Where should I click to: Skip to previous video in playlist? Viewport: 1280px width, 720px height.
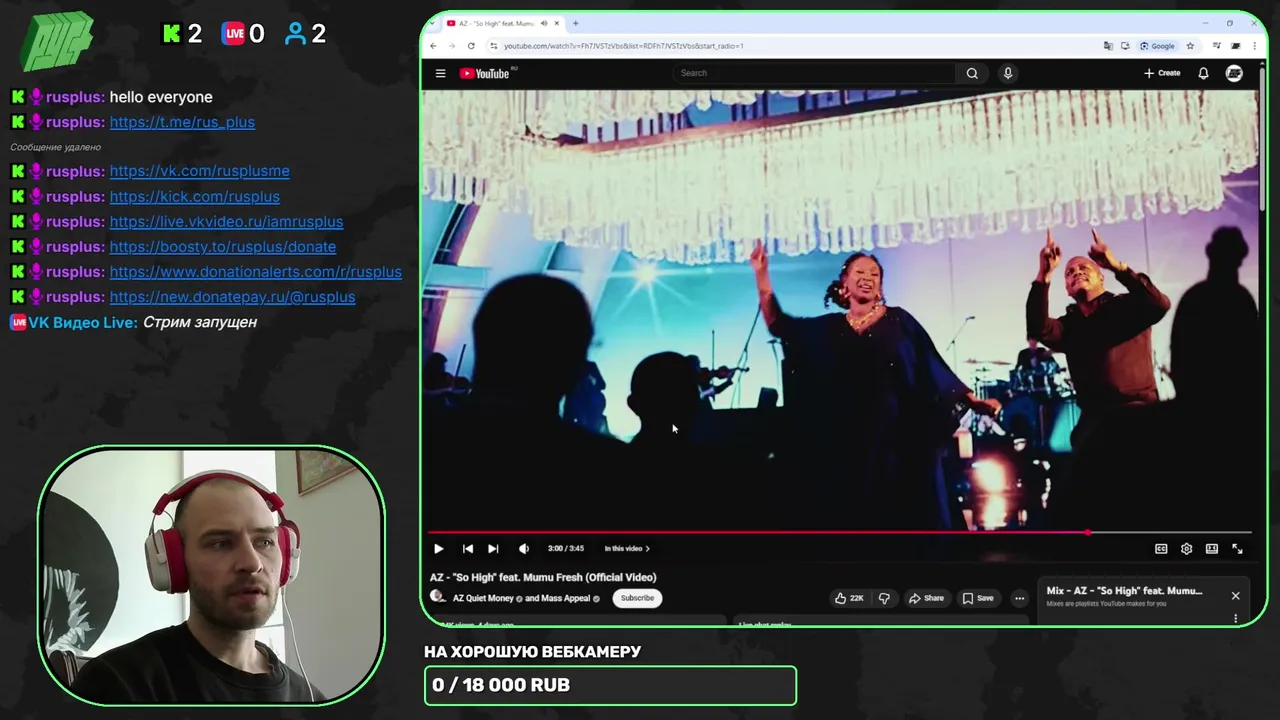click(467, 548)
